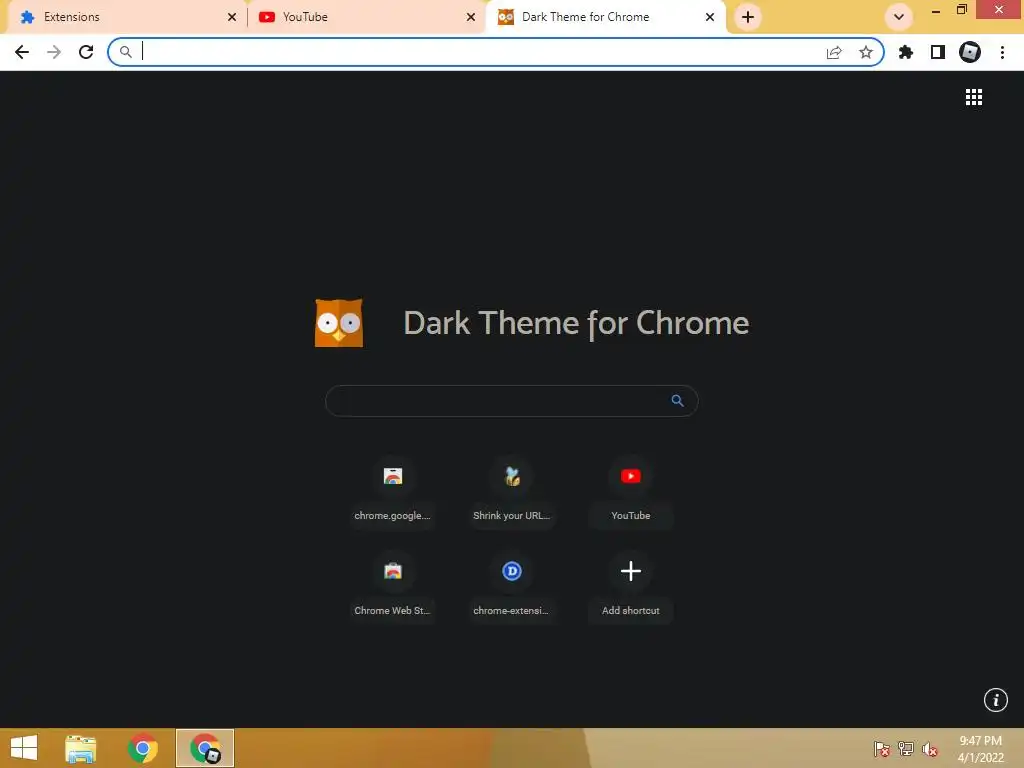This screenshot has width=1024, height=768.
Task: Open the chrome.google... shortcut
Action: click(x=392, y=492)
